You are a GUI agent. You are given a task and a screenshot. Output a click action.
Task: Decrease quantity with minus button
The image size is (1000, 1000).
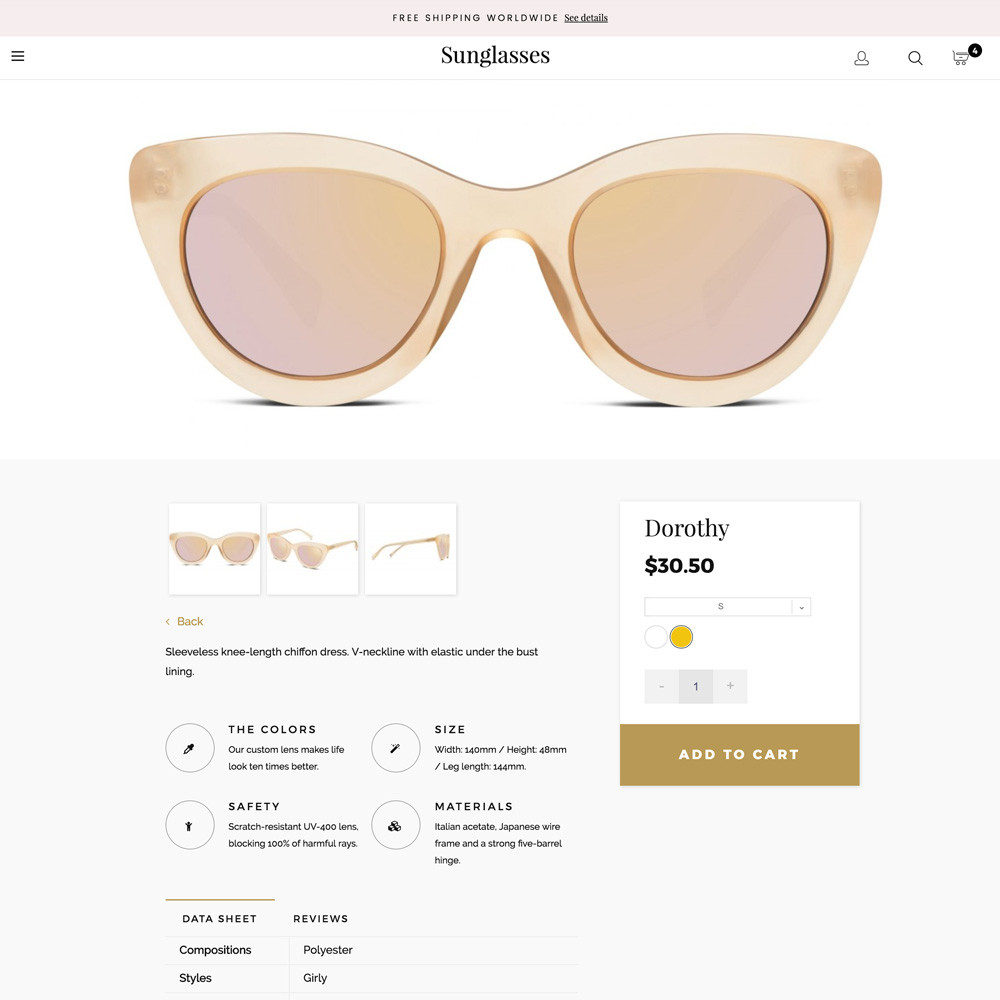pyautogui.click(x=662, y=686)
